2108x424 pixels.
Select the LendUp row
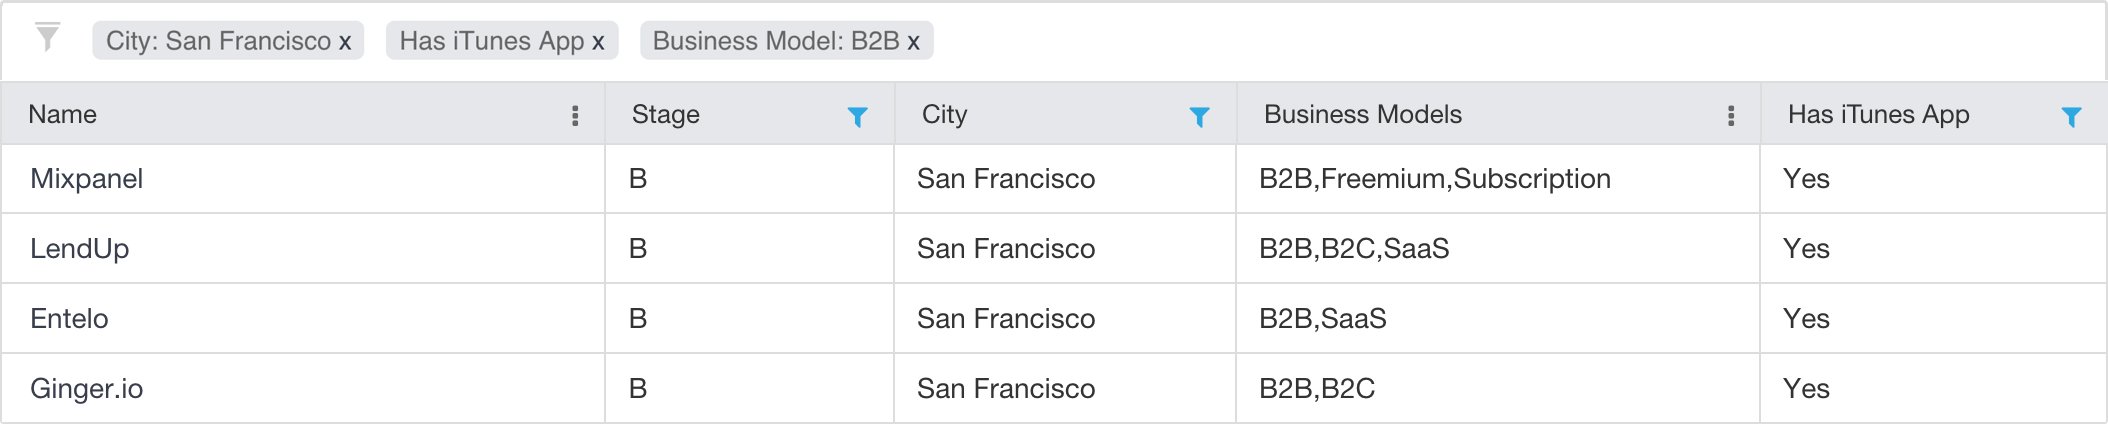click(1054, 249)
